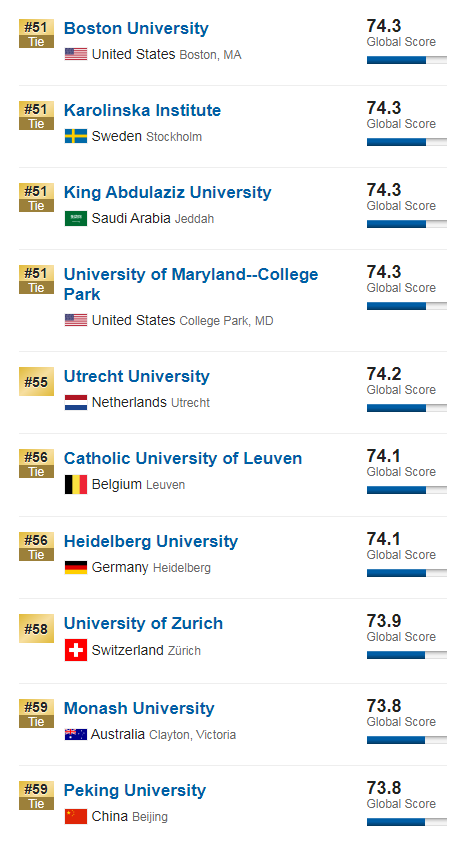Screen dimensions: 464x841
Task: Click Utrecht University's global score bar
Action: [x=407, y=408]
